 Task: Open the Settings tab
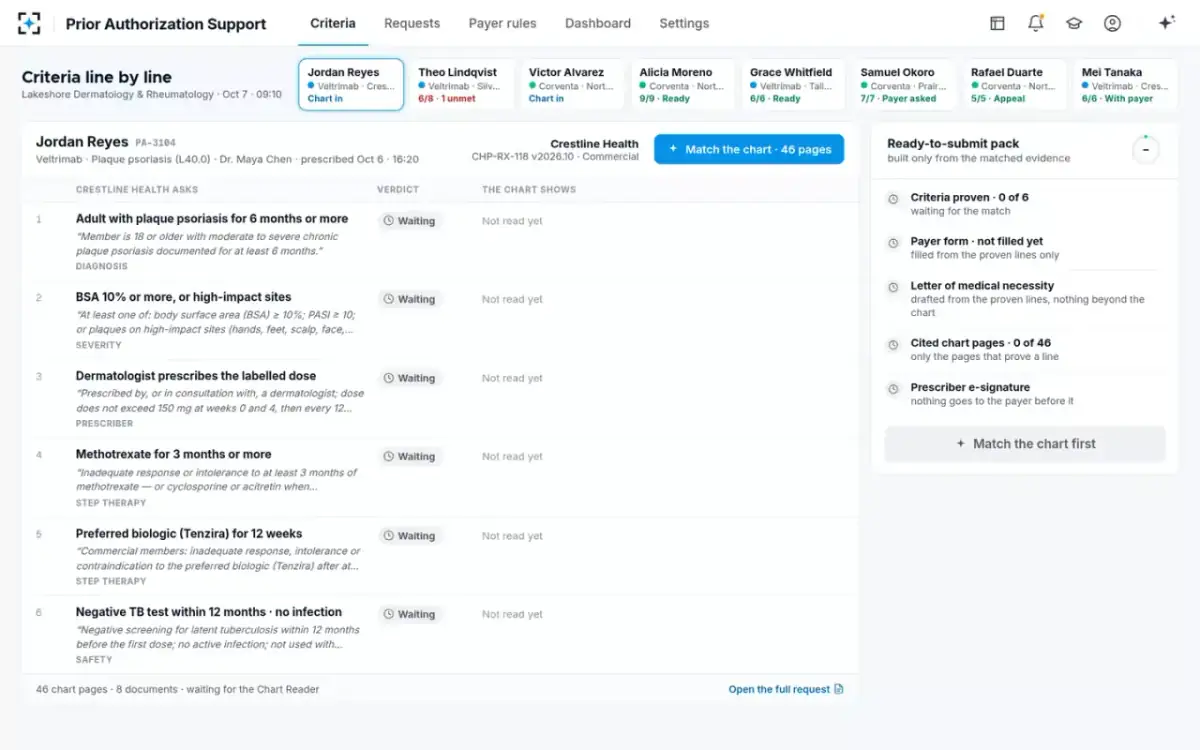tap(684, 23)
